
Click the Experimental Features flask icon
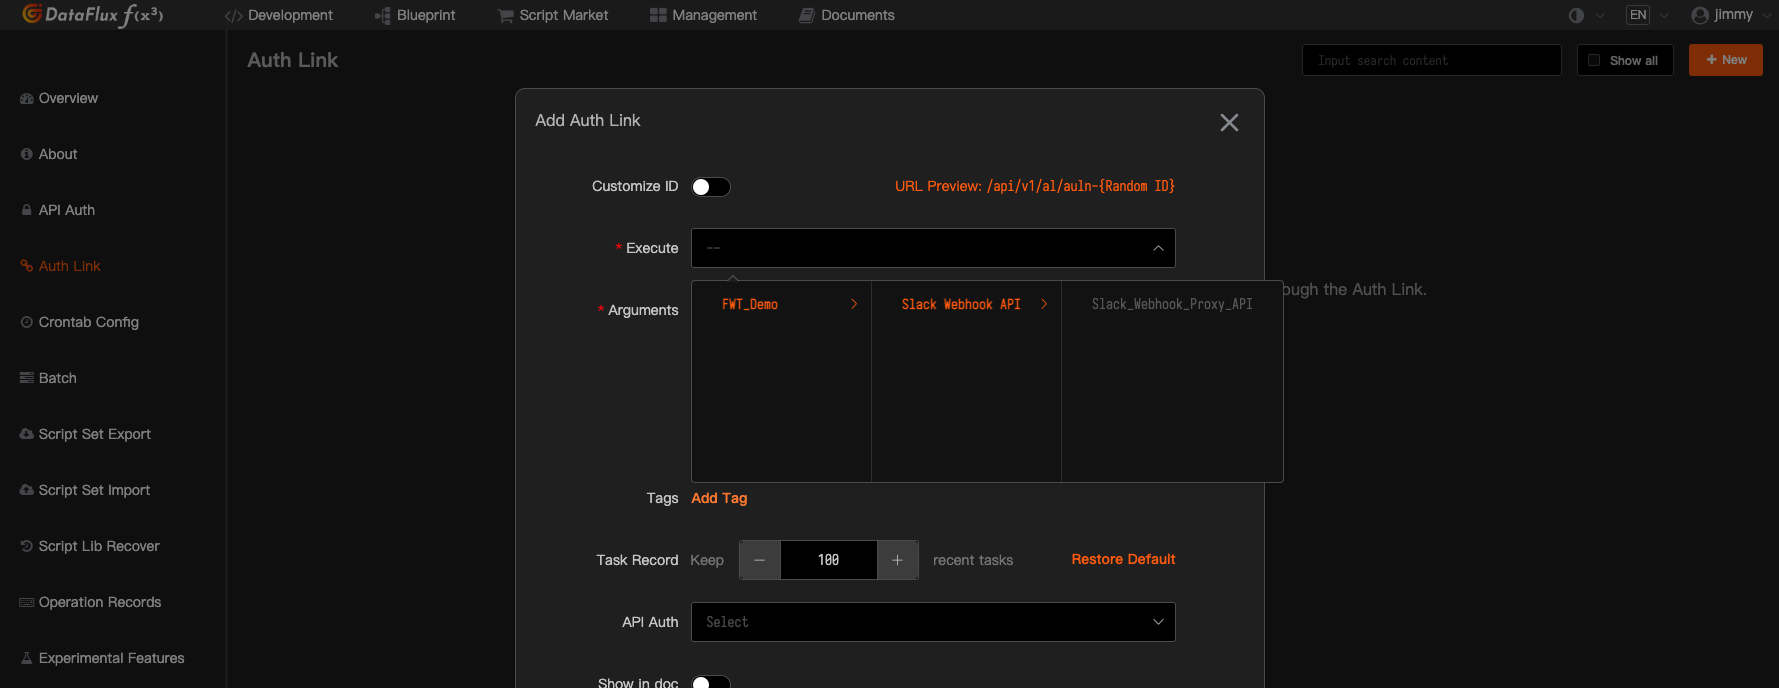click(27, 658)
